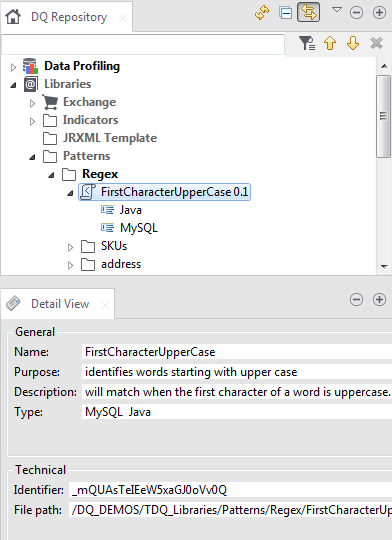Click the tree scrollbar up arrow
This screenshot has height=540, width=392.
384,66
